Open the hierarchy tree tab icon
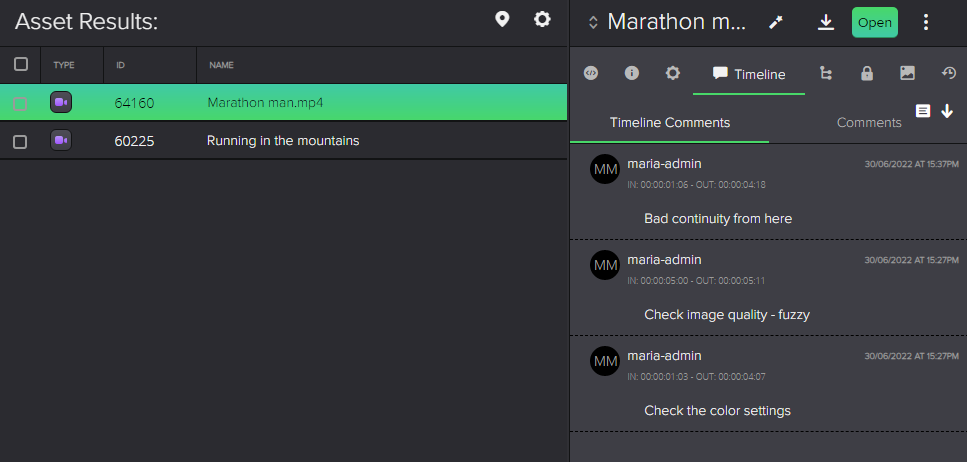 click(826, 73)
